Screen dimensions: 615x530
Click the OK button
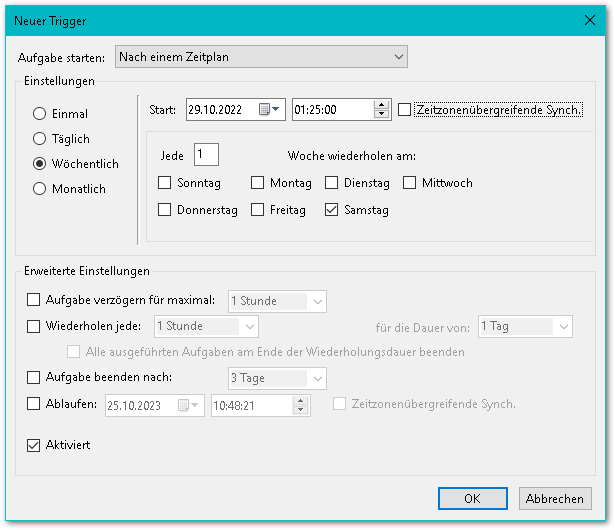point(472,498)
